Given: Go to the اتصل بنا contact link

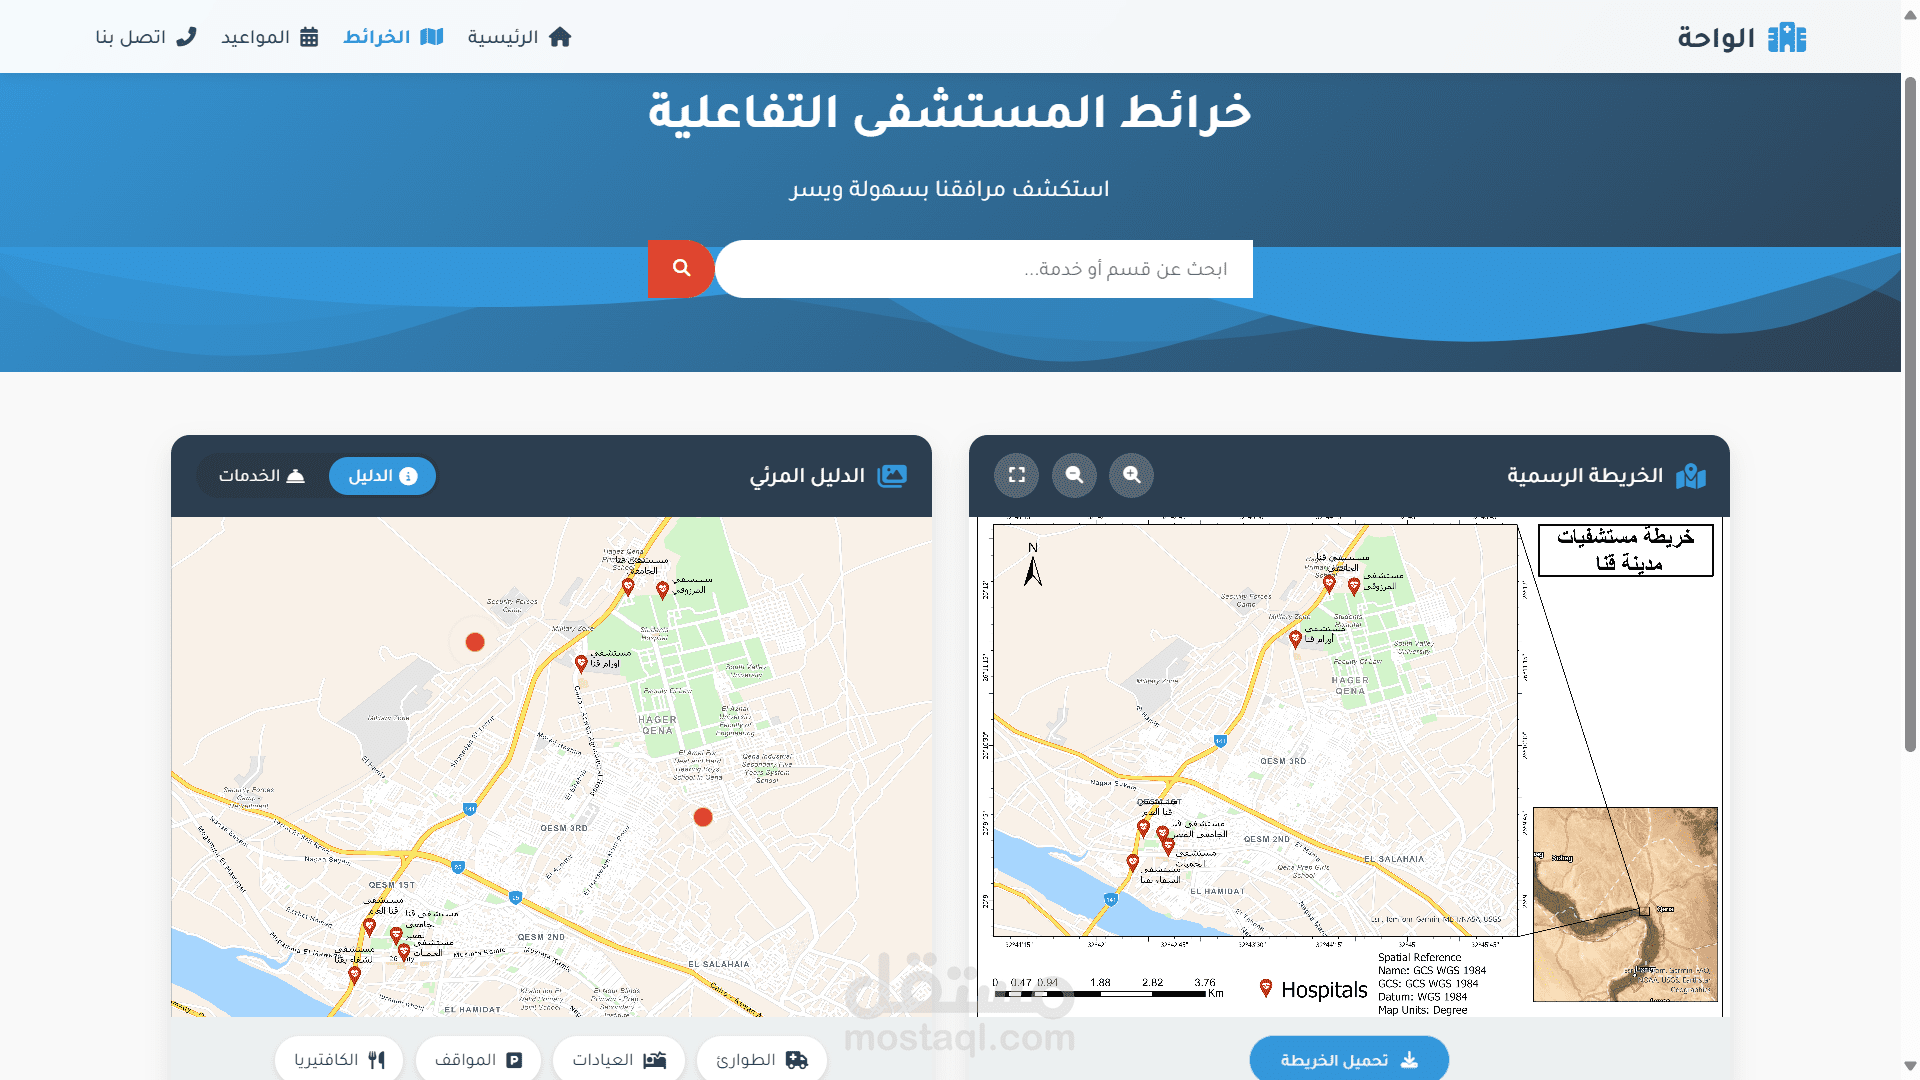Looking at the screenshot, I should tap(146, 37).
